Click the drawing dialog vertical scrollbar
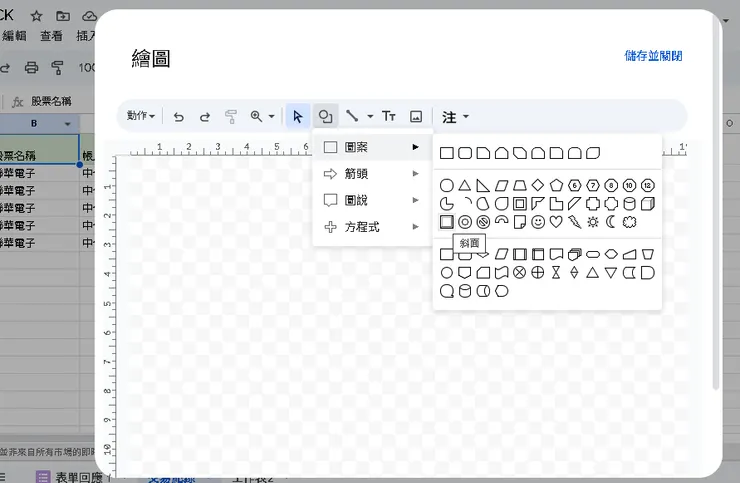The image size is (740, 483). pos(716,203)
